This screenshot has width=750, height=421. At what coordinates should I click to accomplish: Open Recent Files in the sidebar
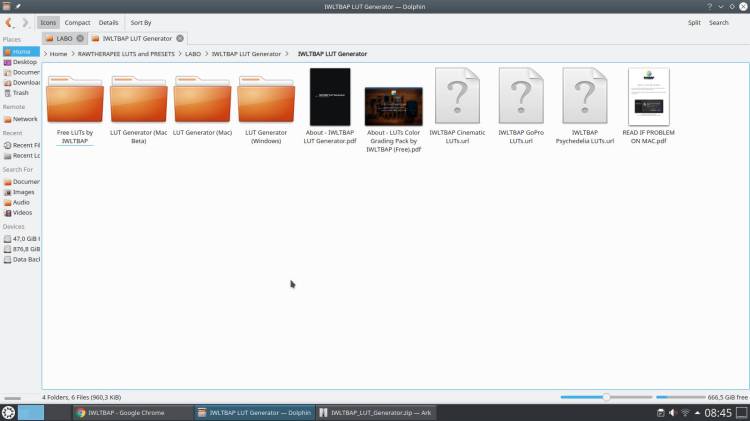pos(21,145)
